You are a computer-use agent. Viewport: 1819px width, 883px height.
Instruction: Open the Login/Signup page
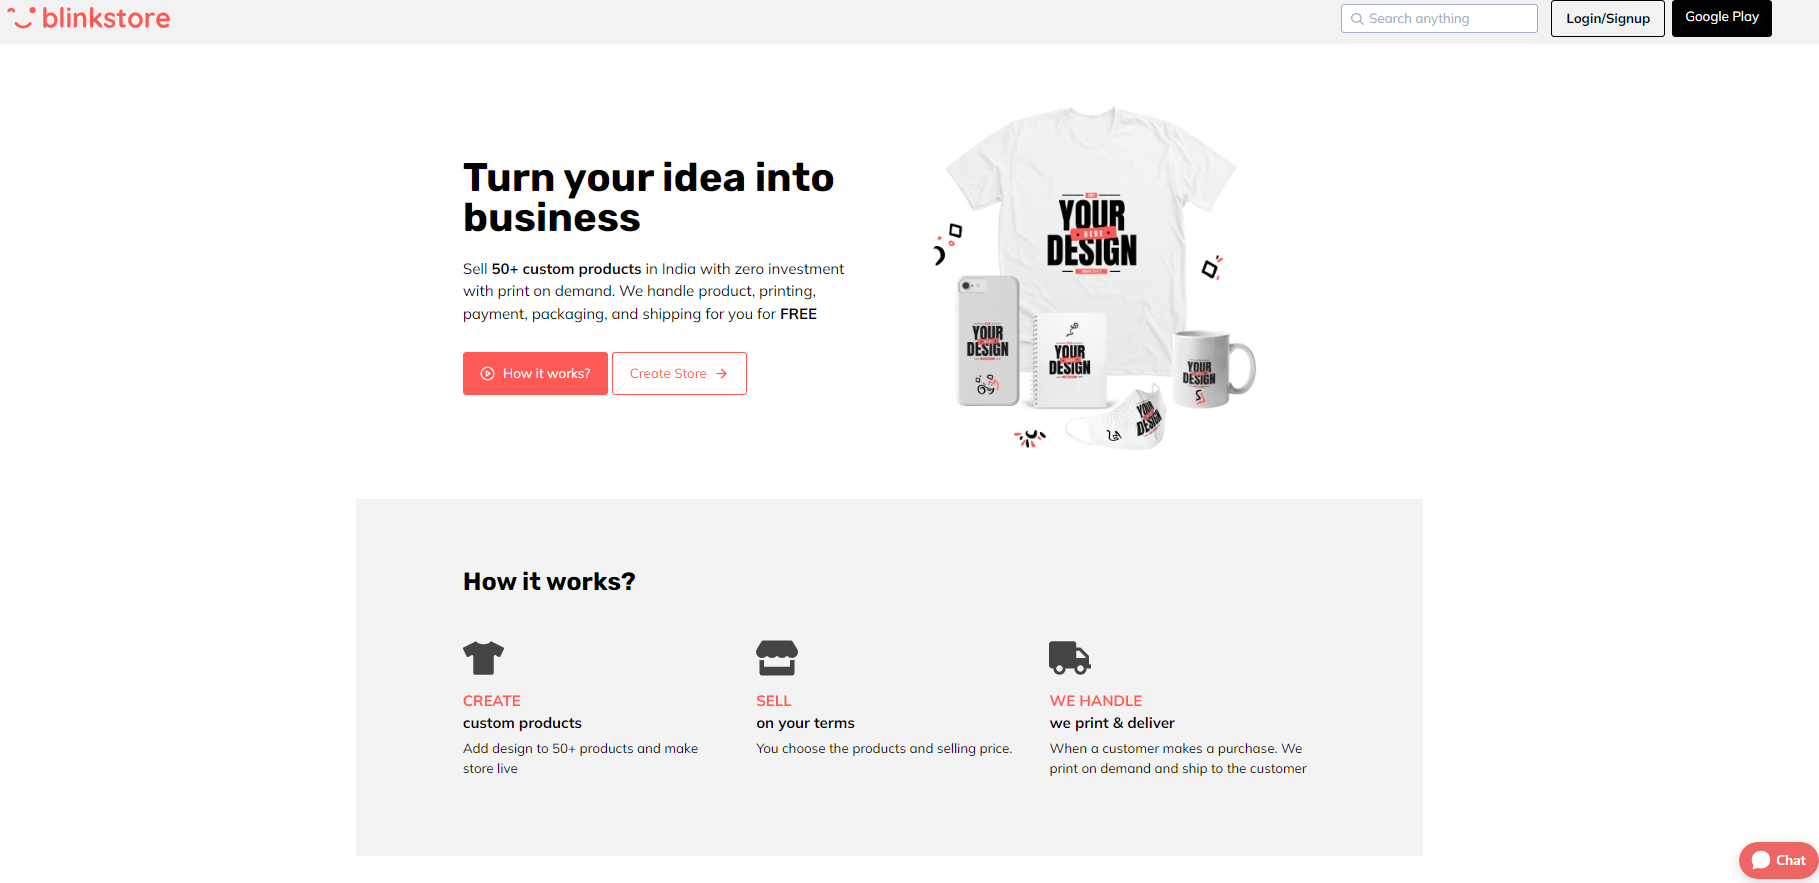[1607, 19]
